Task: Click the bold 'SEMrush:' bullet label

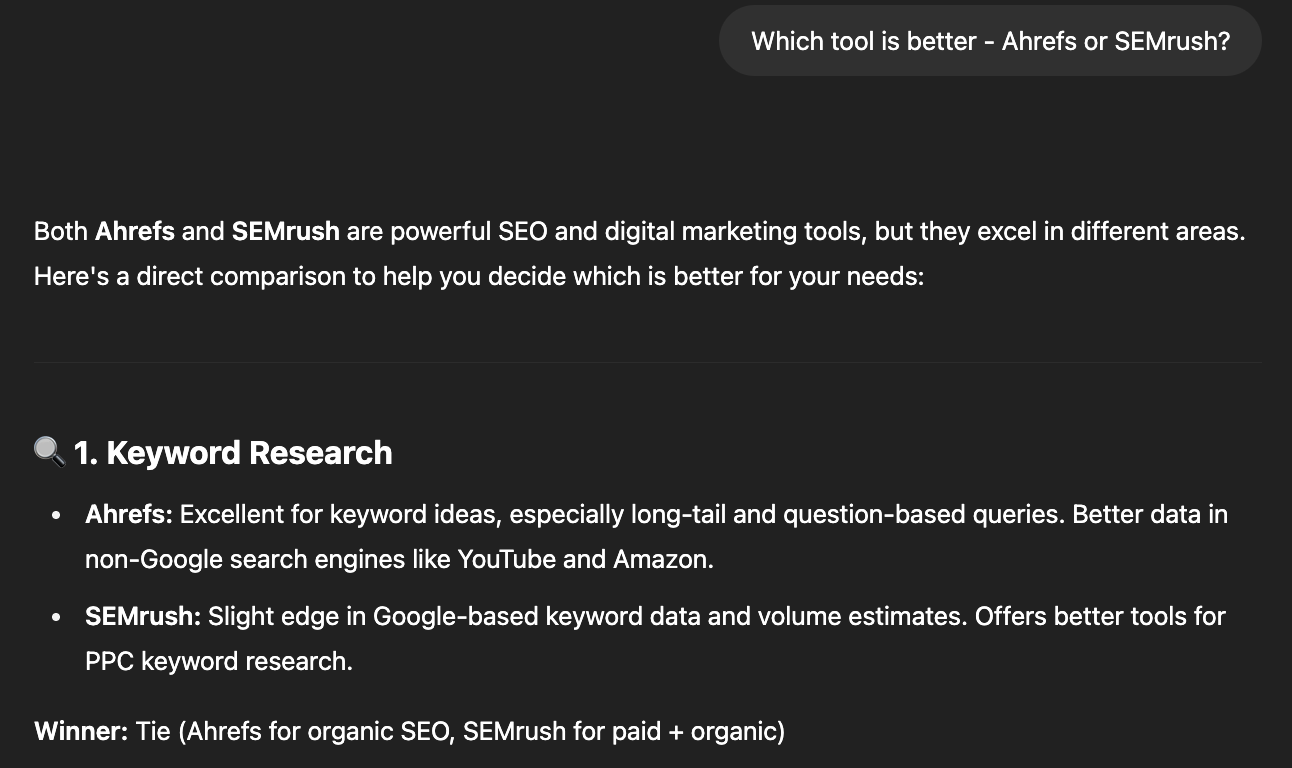Action: coord(143,616)
